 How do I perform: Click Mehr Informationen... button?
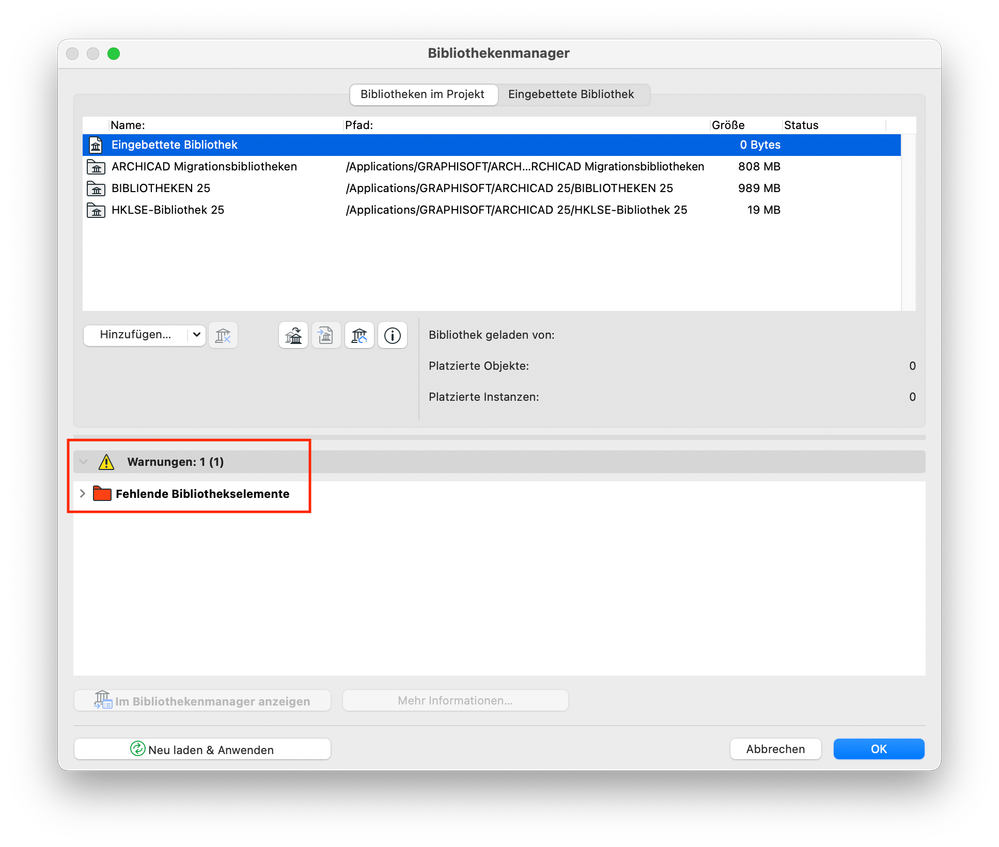pyautogui.click(x=455, y=701)
